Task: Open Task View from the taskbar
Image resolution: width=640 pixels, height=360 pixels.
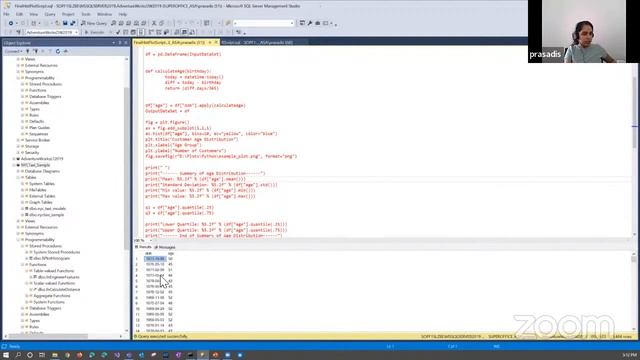Action: [x=42, y=355]
